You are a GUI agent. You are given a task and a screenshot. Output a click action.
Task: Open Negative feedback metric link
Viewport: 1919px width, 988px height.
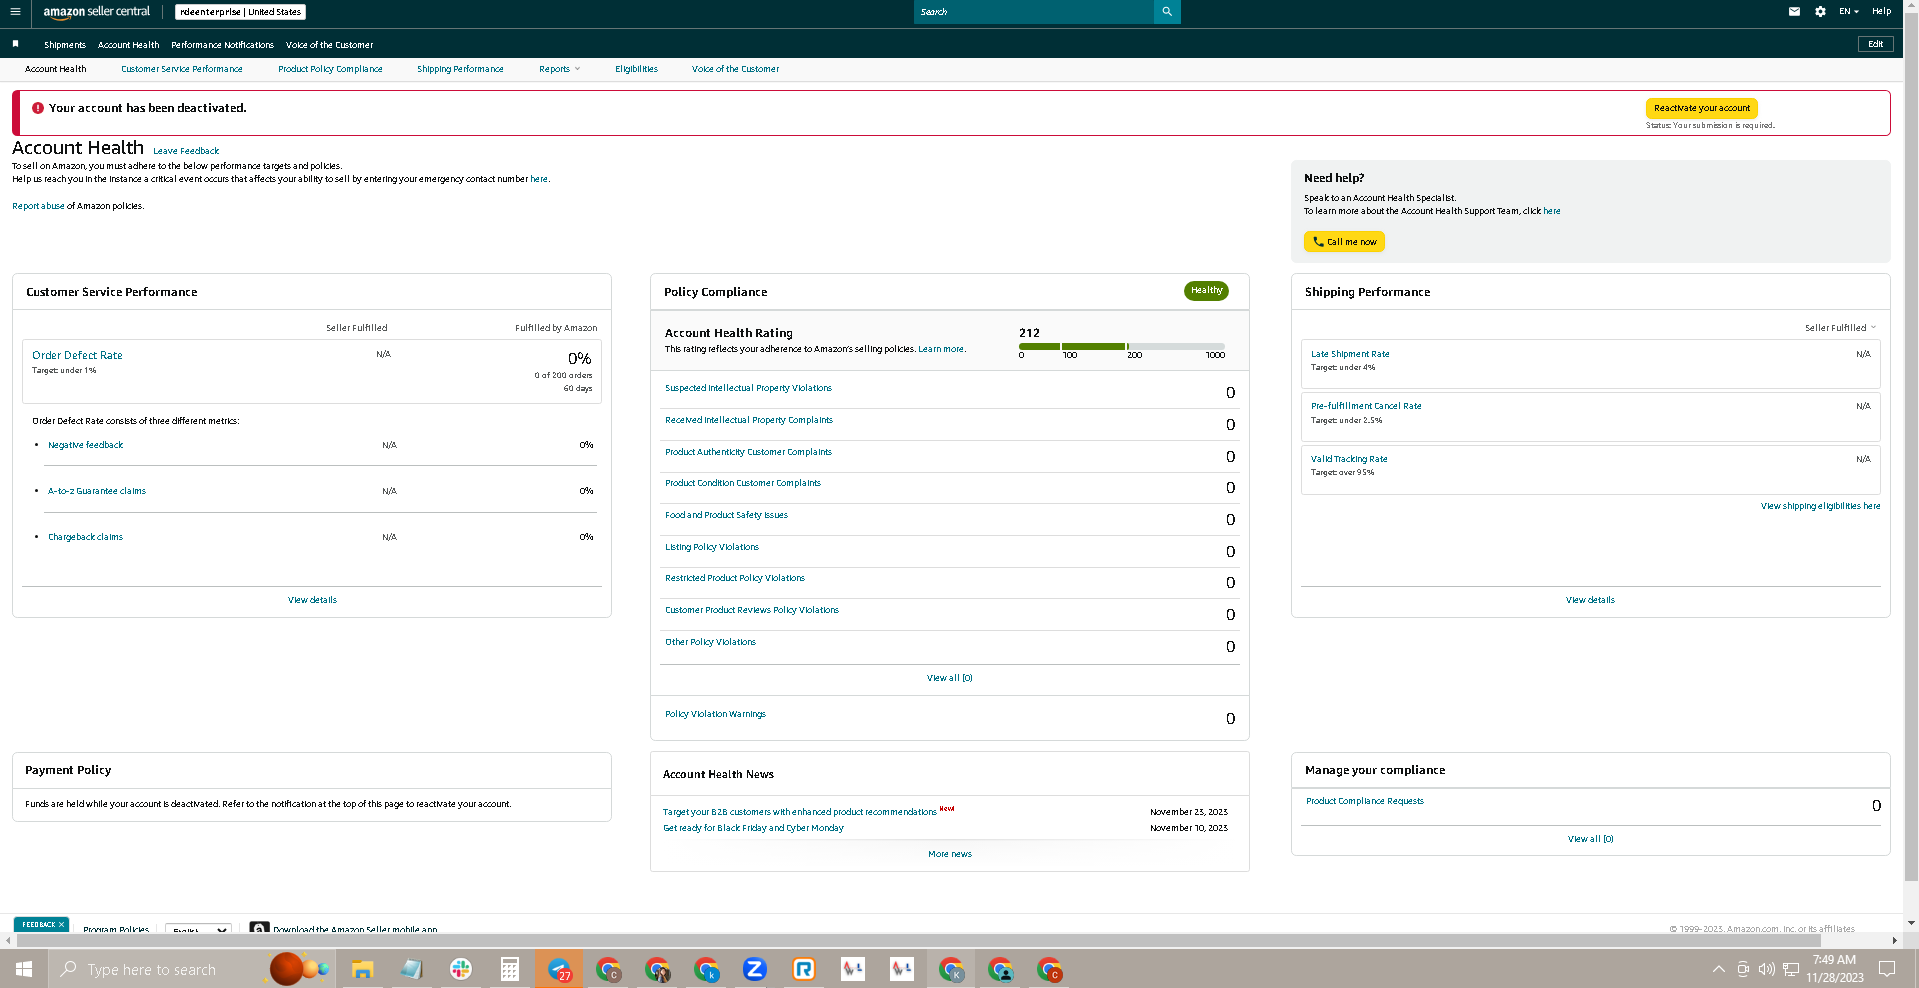click(86, 445)
